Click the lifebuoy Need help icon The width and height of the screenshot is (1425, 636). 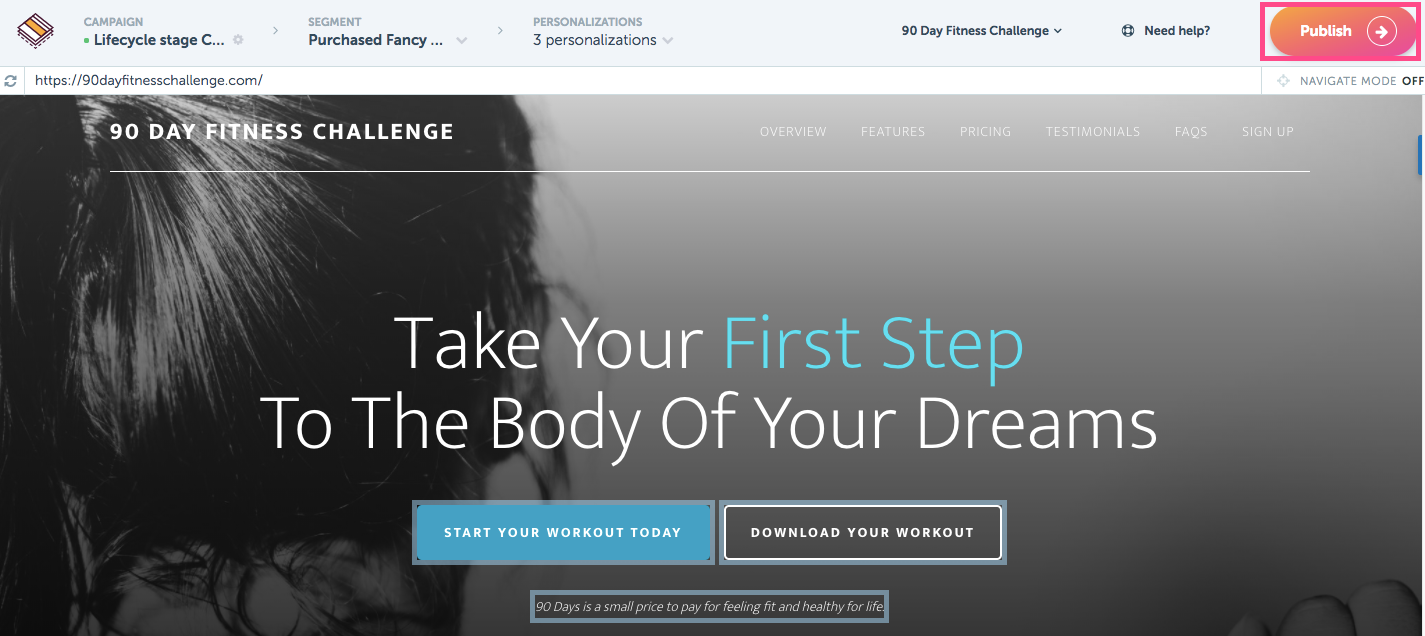point(1128,31)
